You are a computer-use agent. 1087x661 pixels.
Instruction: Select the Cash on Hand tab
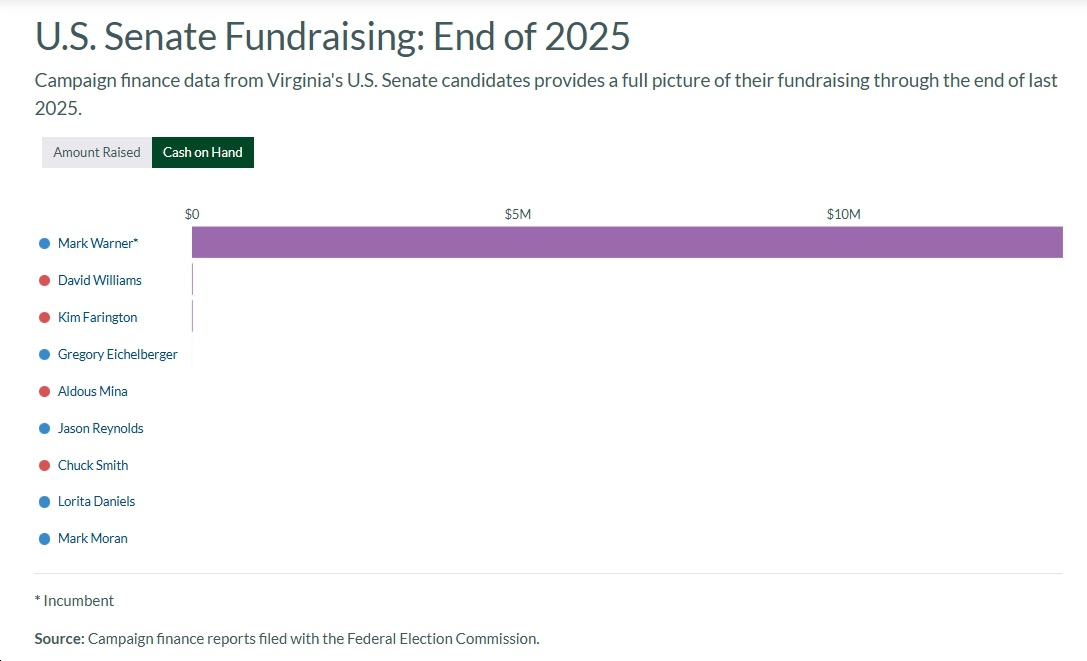pyautogui.click(x=203, y=152)
